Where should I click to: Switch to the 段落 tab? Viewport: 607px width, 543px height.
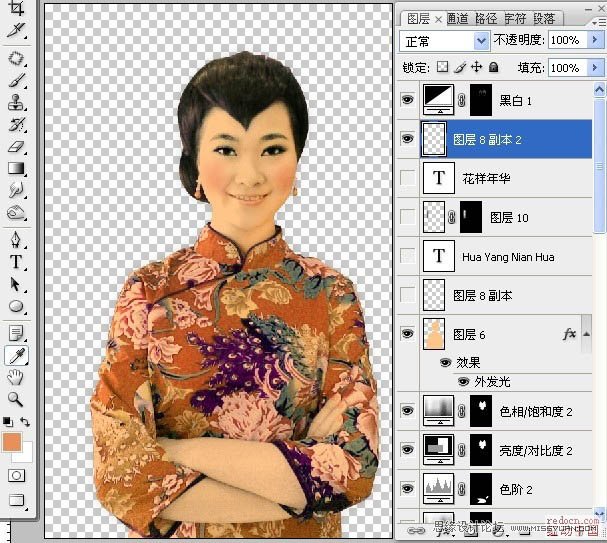544,18
